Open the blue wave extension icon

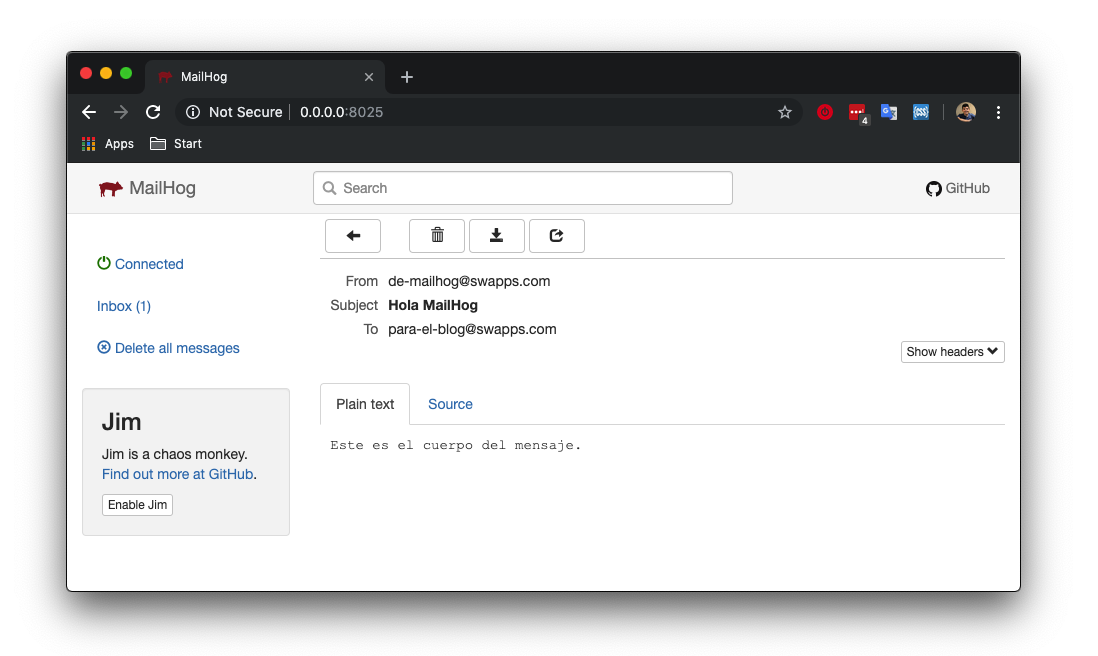point(921,112)
